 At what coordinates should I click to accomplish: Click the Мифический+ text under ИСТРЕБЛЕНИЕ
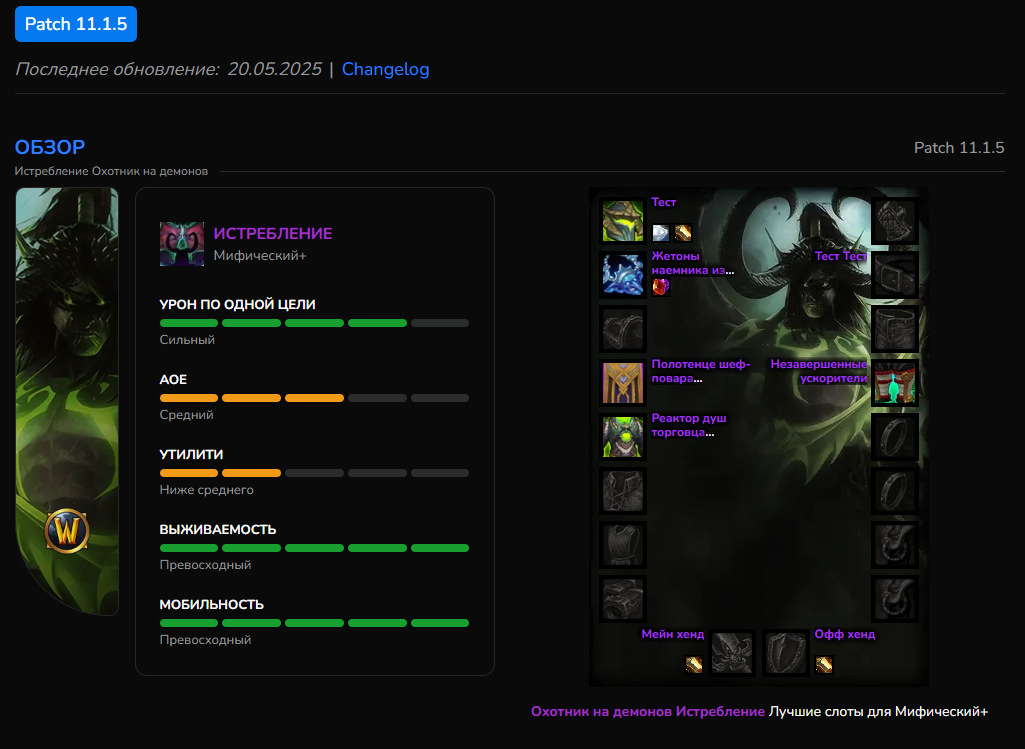[260, 256]
